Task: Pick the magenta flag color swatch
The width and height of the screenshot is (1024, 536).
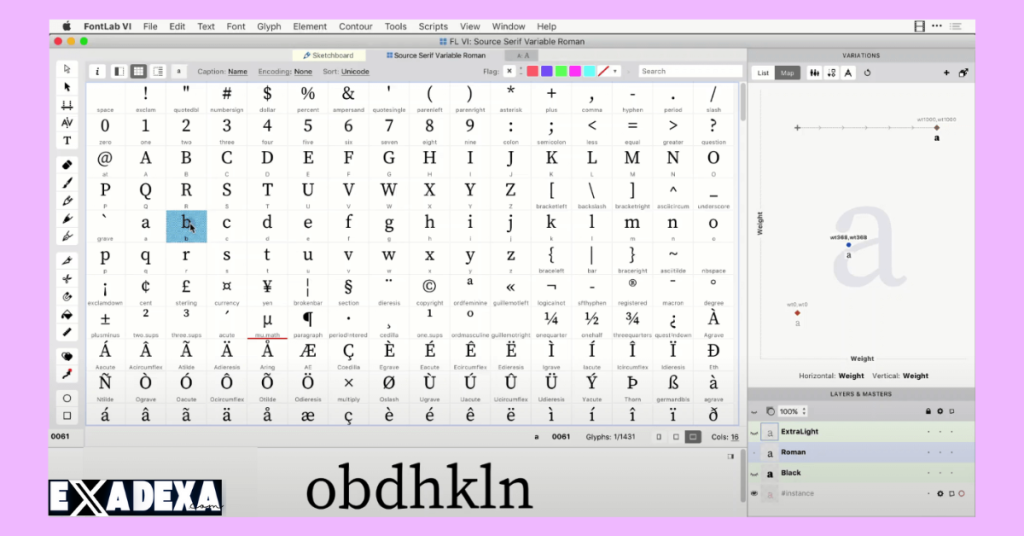Action: 575,71
